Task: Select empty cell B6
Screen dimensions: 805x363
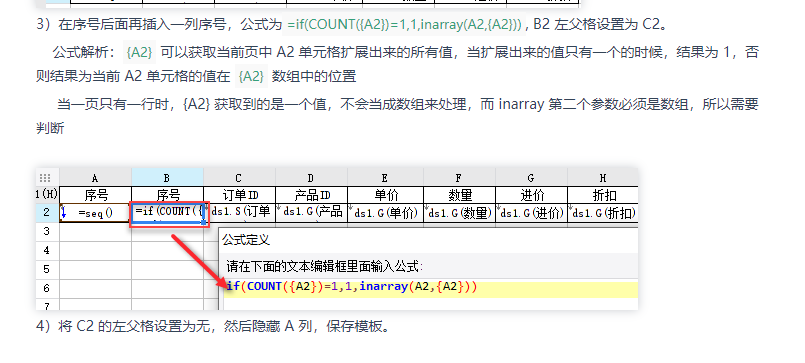Action: (x=167, y=289)
